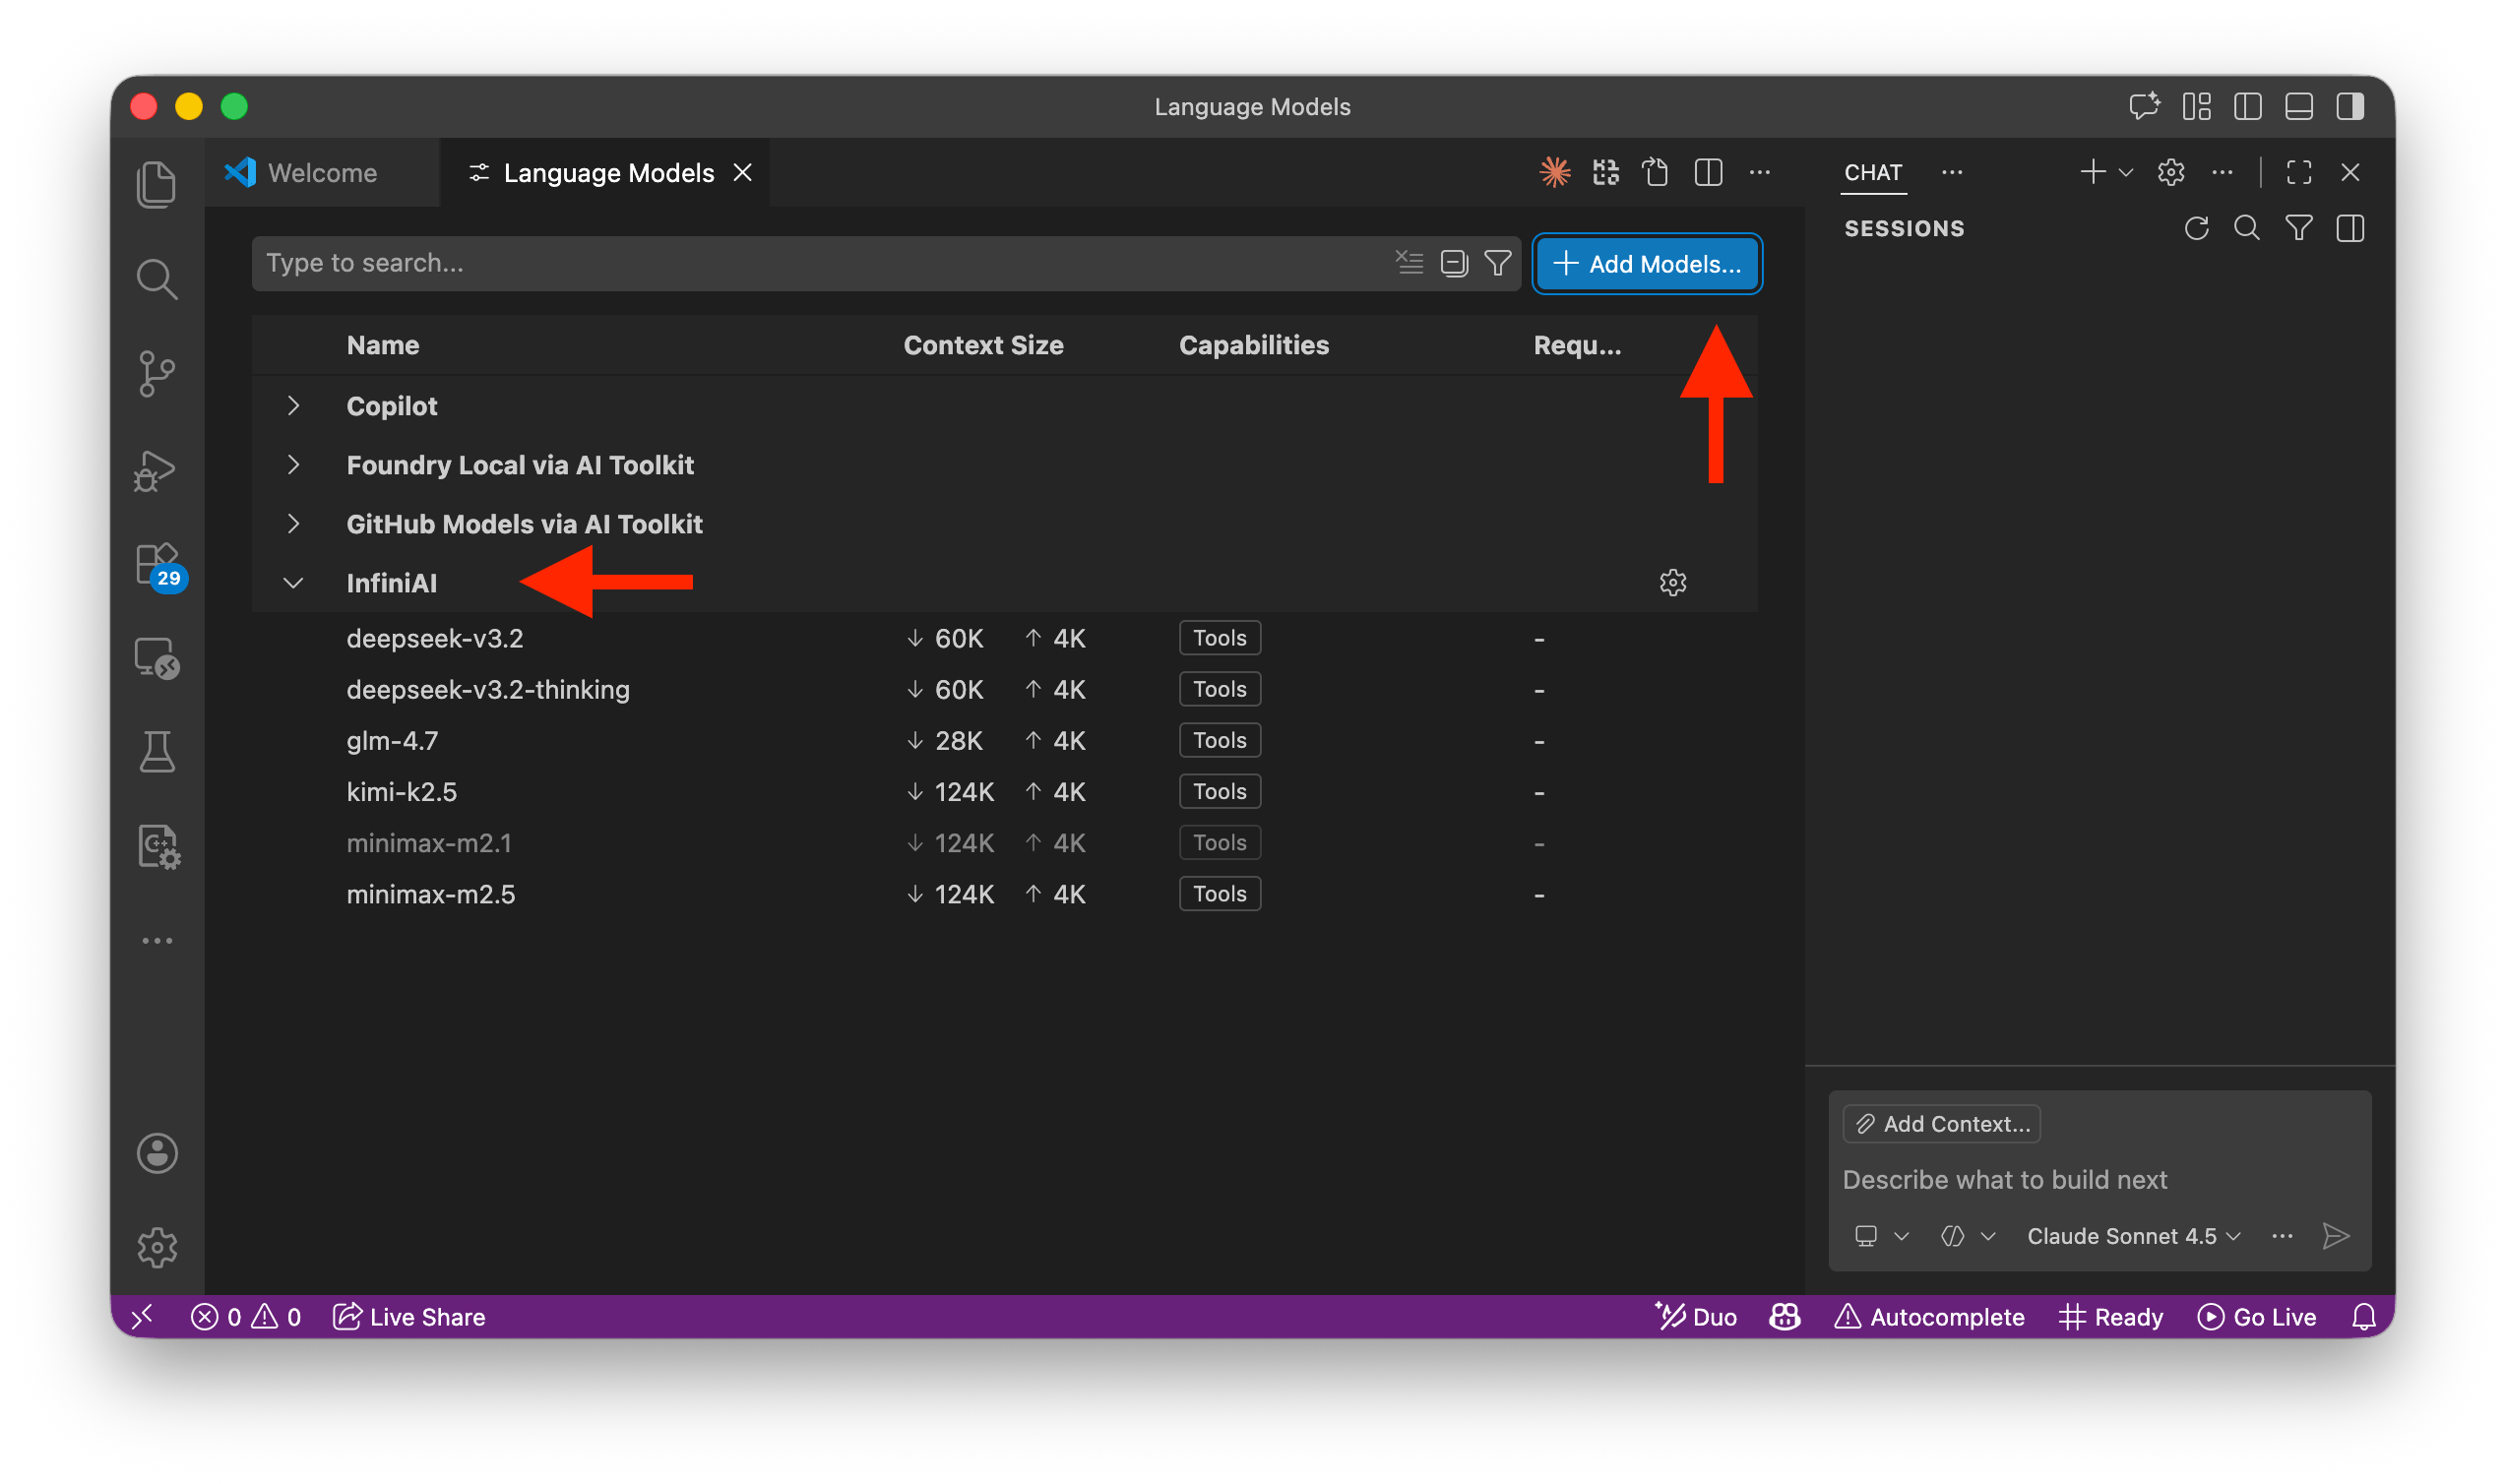Screen dimensions: 2506x1484
Task: Open the Explorer view in activity bar
Action: click(156, 184)
